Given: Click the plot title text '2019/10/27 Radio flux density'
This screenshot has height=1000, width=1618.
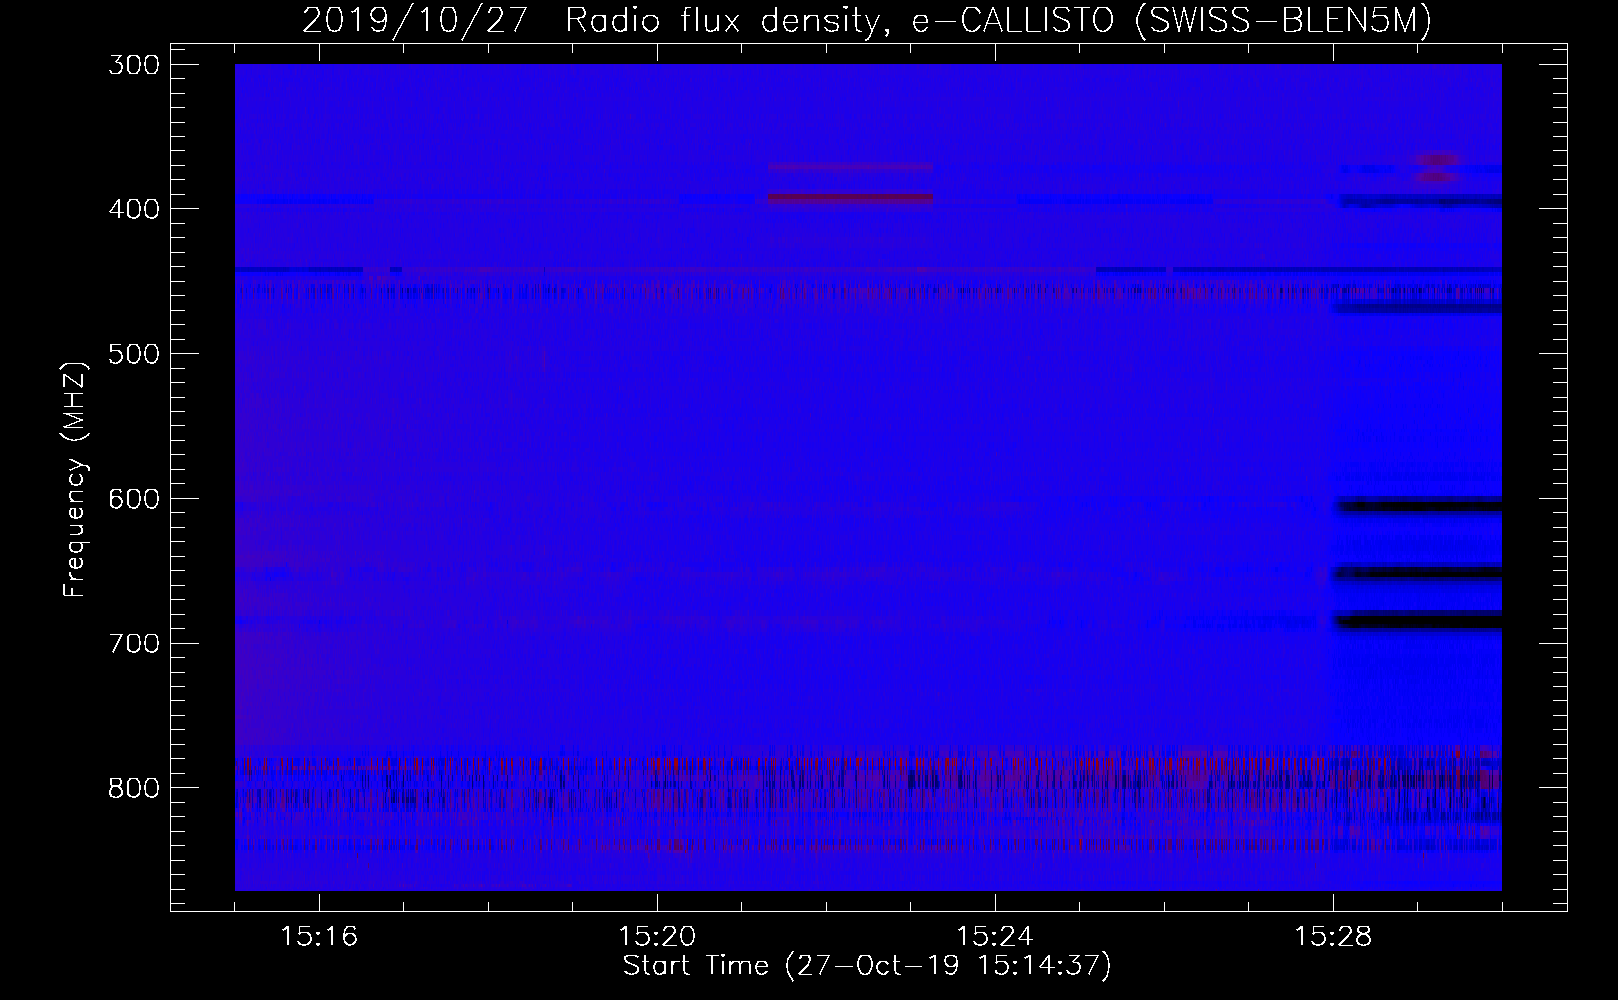Looking at the screenshot, I should (x=595, y=20).
